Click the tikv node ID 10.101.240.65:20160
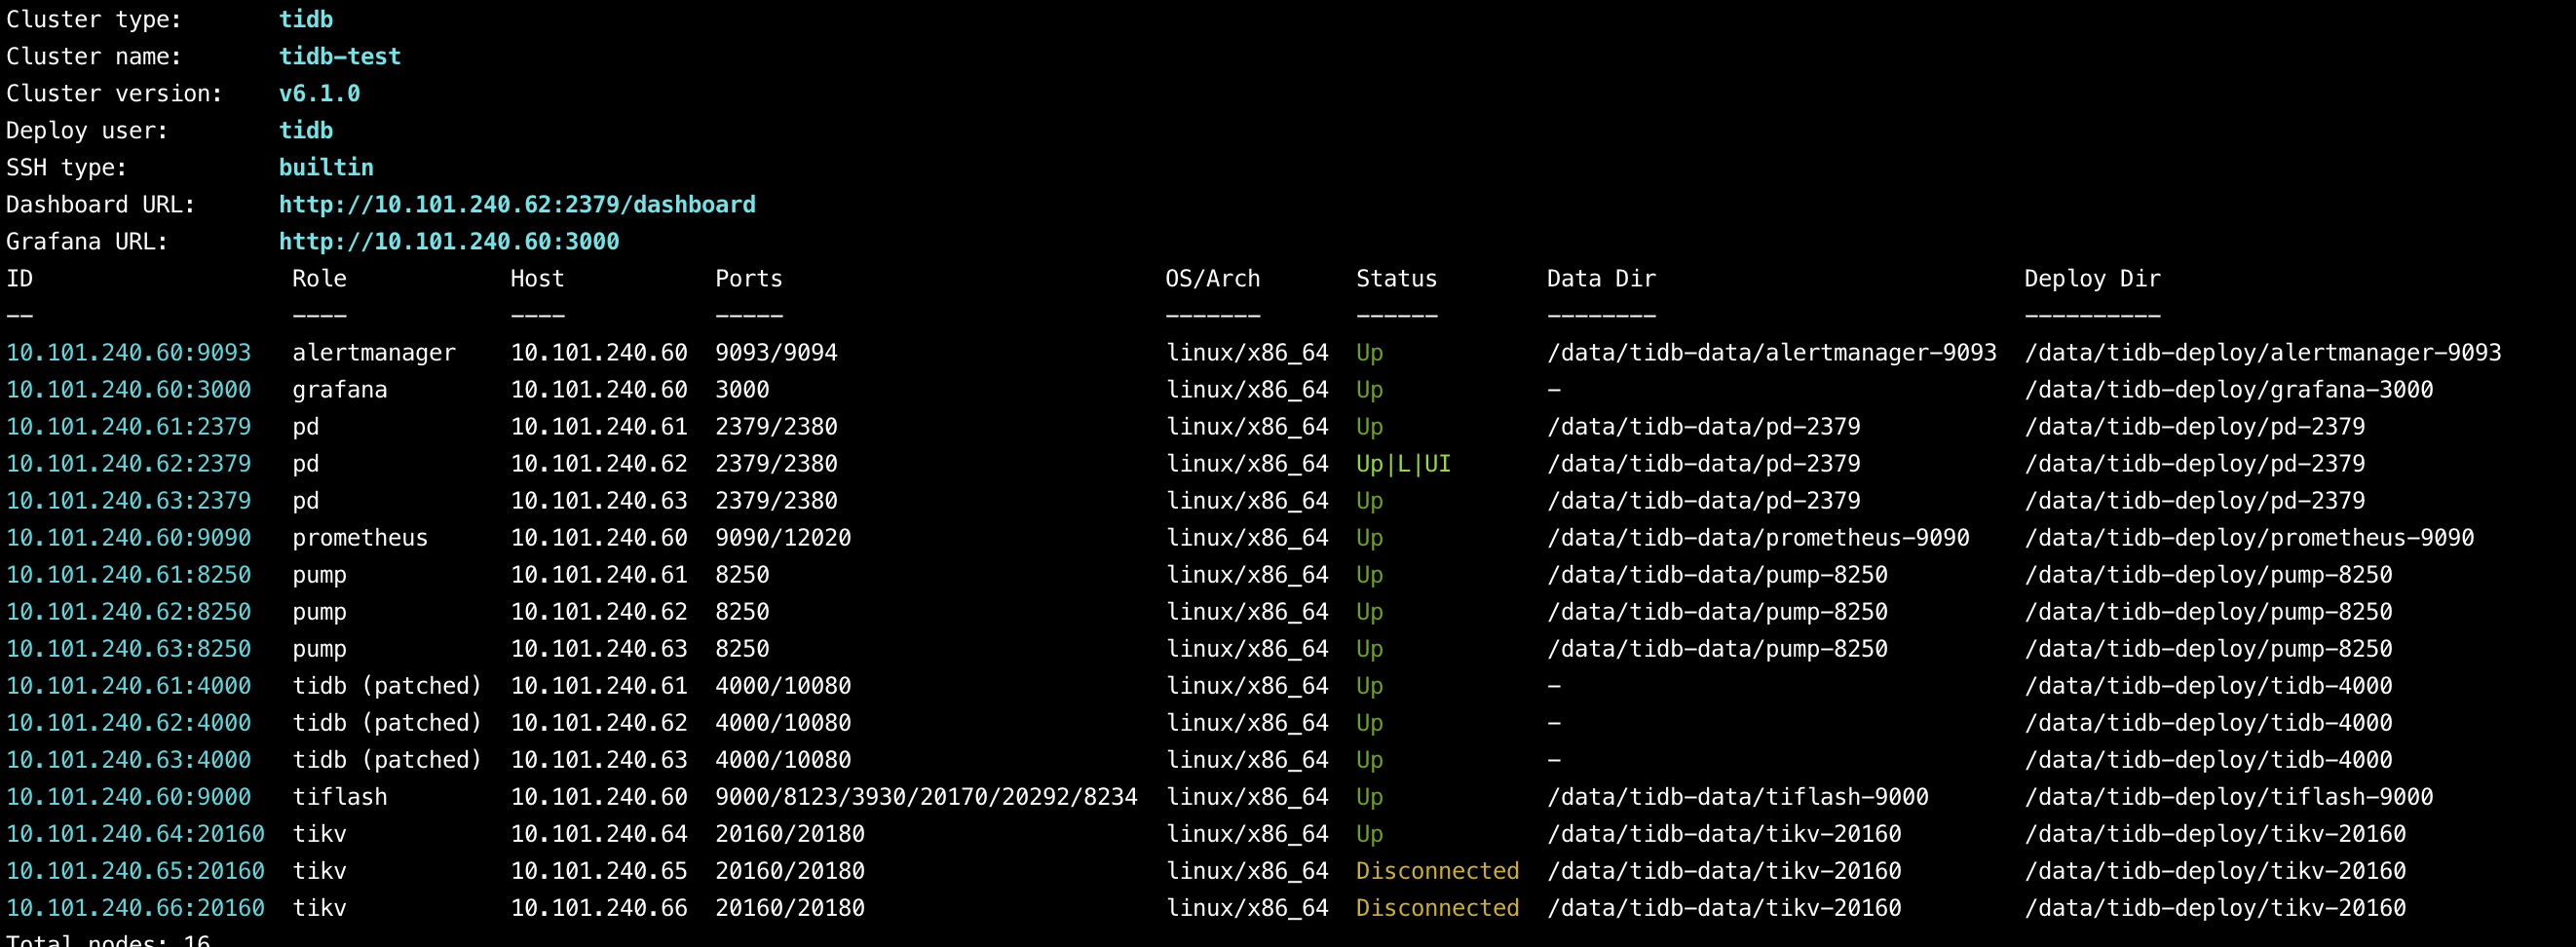Viewport: 2576px width, 947px height. [x=136, y=871]
